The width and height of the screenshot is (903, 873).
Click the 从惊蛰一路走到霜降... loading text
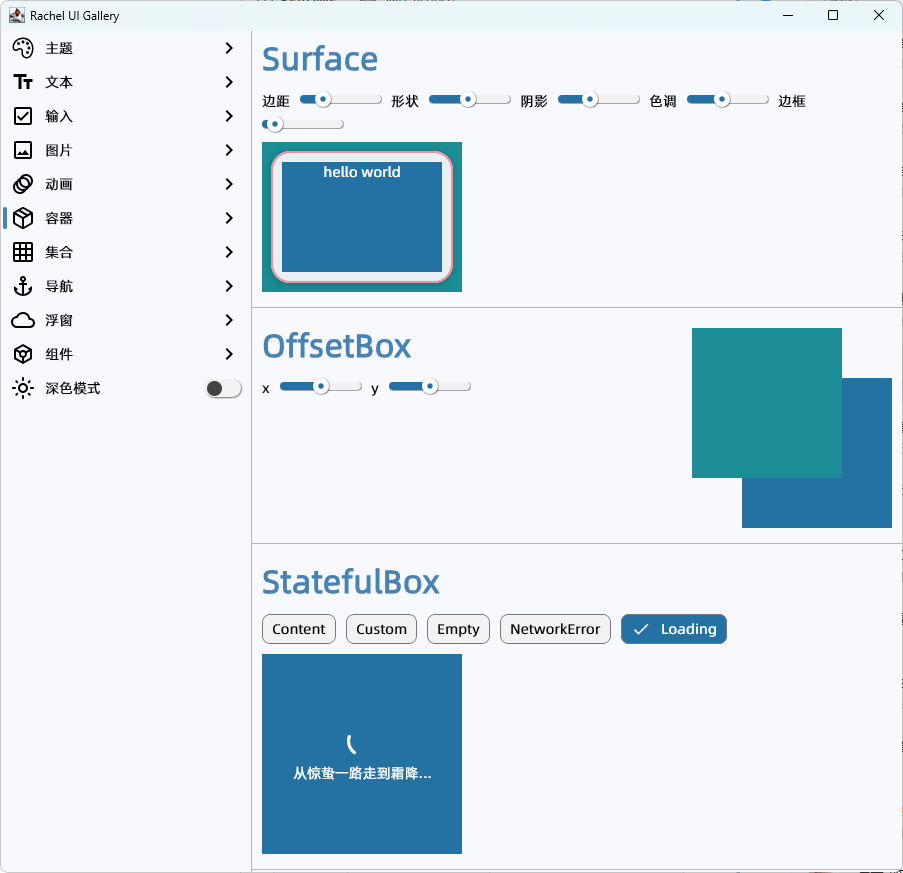(362, 773)
